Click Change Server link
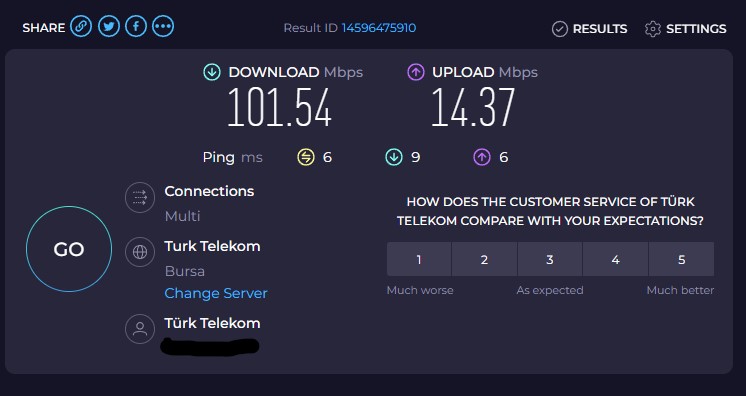746x396 pixels. tap(216, 293)
